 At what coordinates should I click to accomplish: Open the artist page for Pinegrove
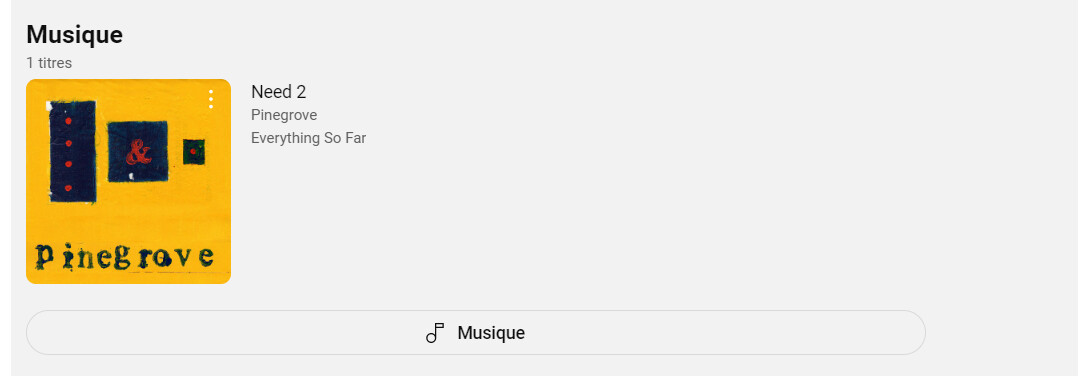point(284,115)
